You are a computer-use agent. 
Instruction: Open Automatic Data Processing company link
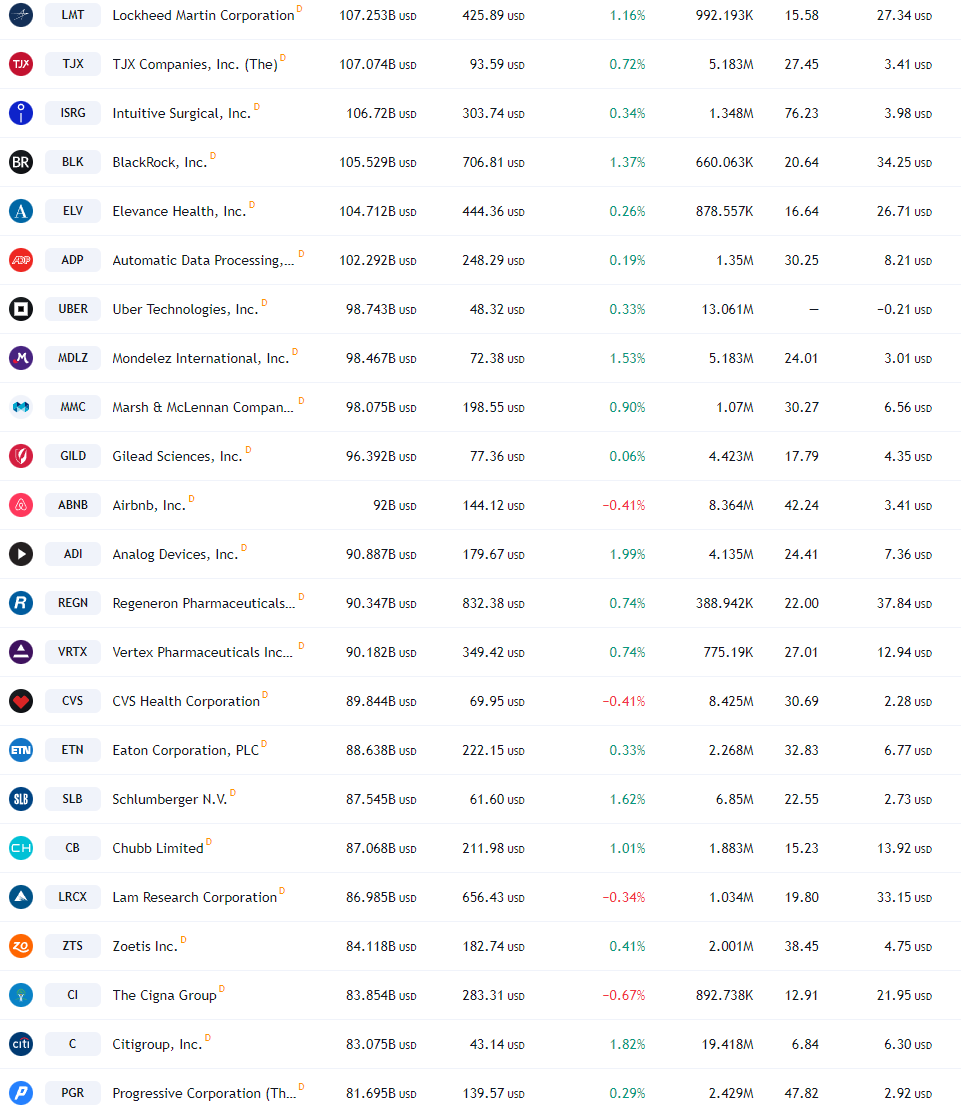[x=204, y=260]
